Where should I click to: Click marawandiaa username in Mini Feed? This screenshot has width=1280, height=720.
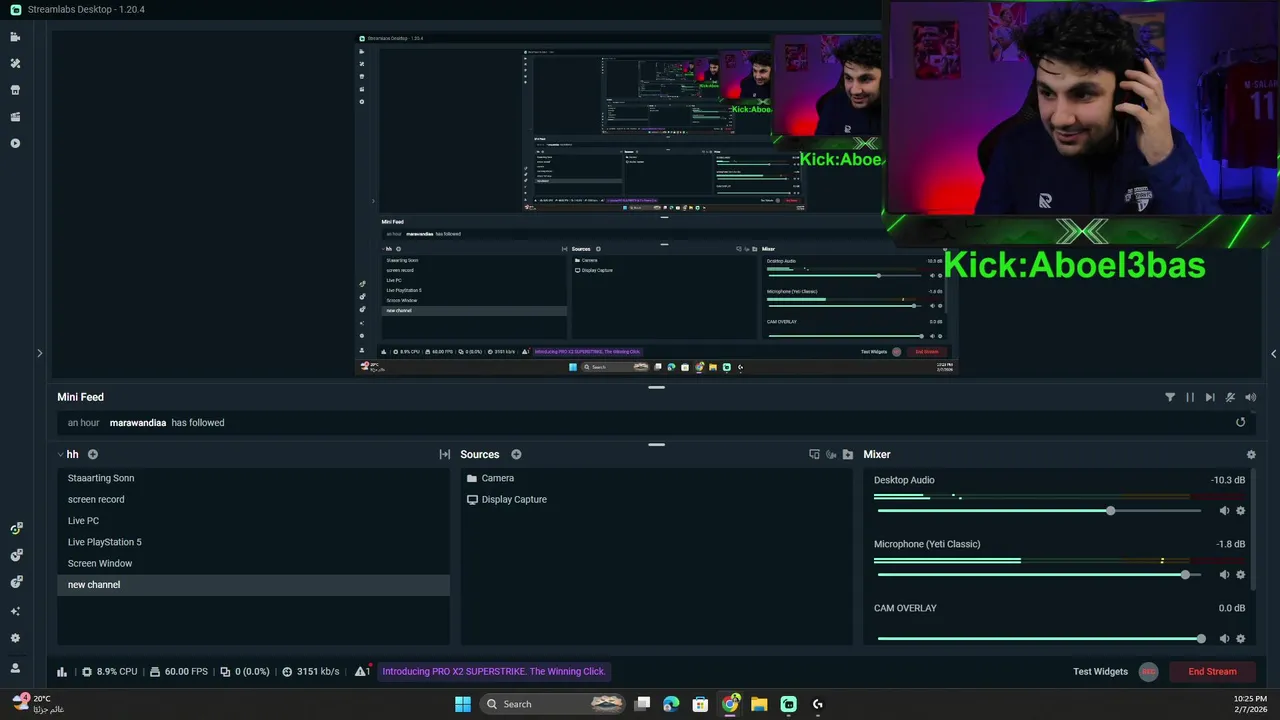[x=138, y=423]
